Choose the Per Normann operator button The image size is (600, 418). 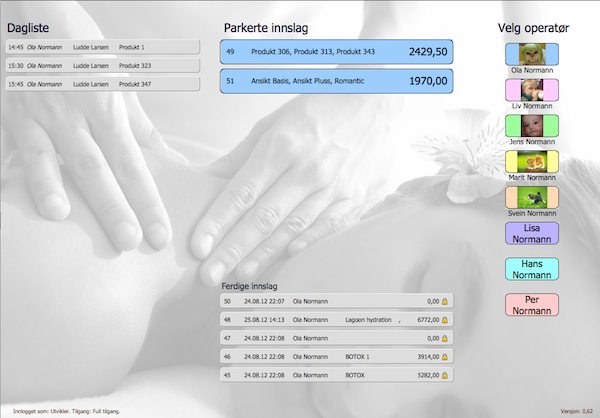(531, 305)
